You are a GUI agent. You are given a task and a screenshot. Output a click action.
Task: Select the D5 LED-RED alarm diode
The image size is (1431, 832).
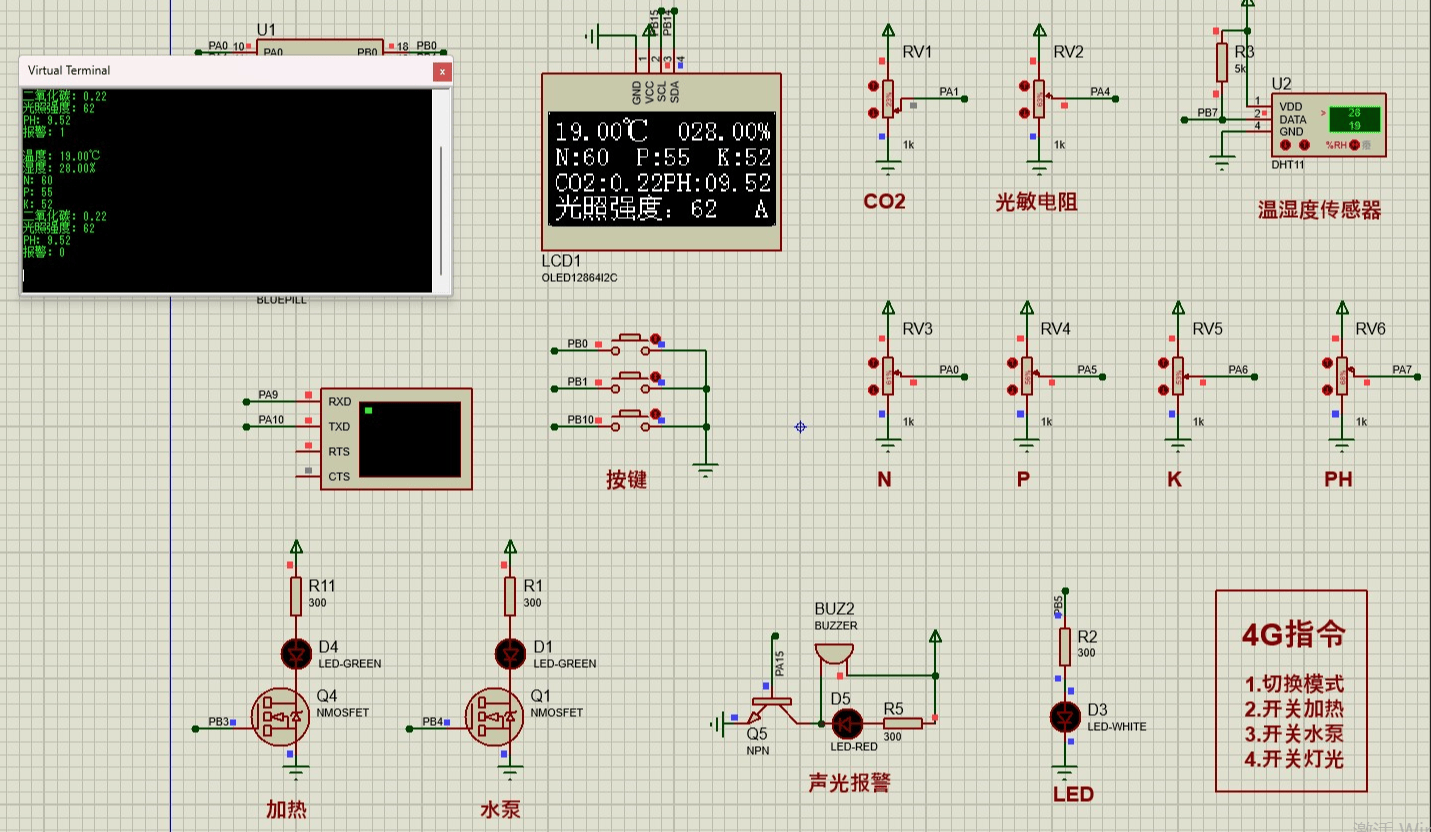click(x=846, y=723)
